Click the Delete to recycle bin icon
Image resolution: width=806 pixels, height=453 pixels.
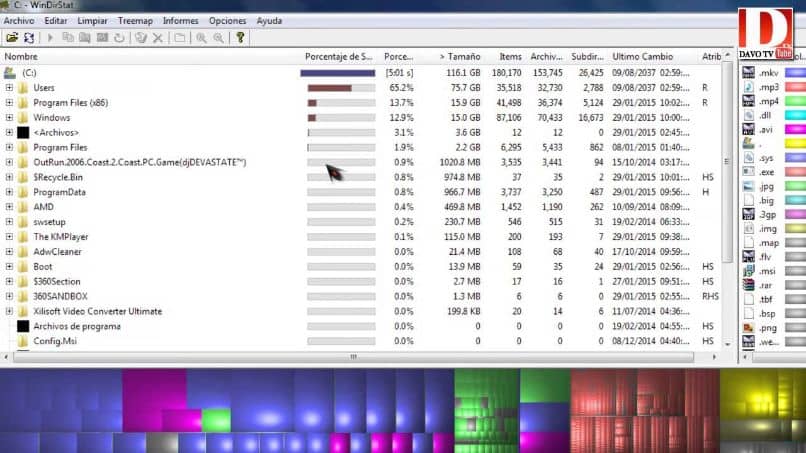pos(141,38)
